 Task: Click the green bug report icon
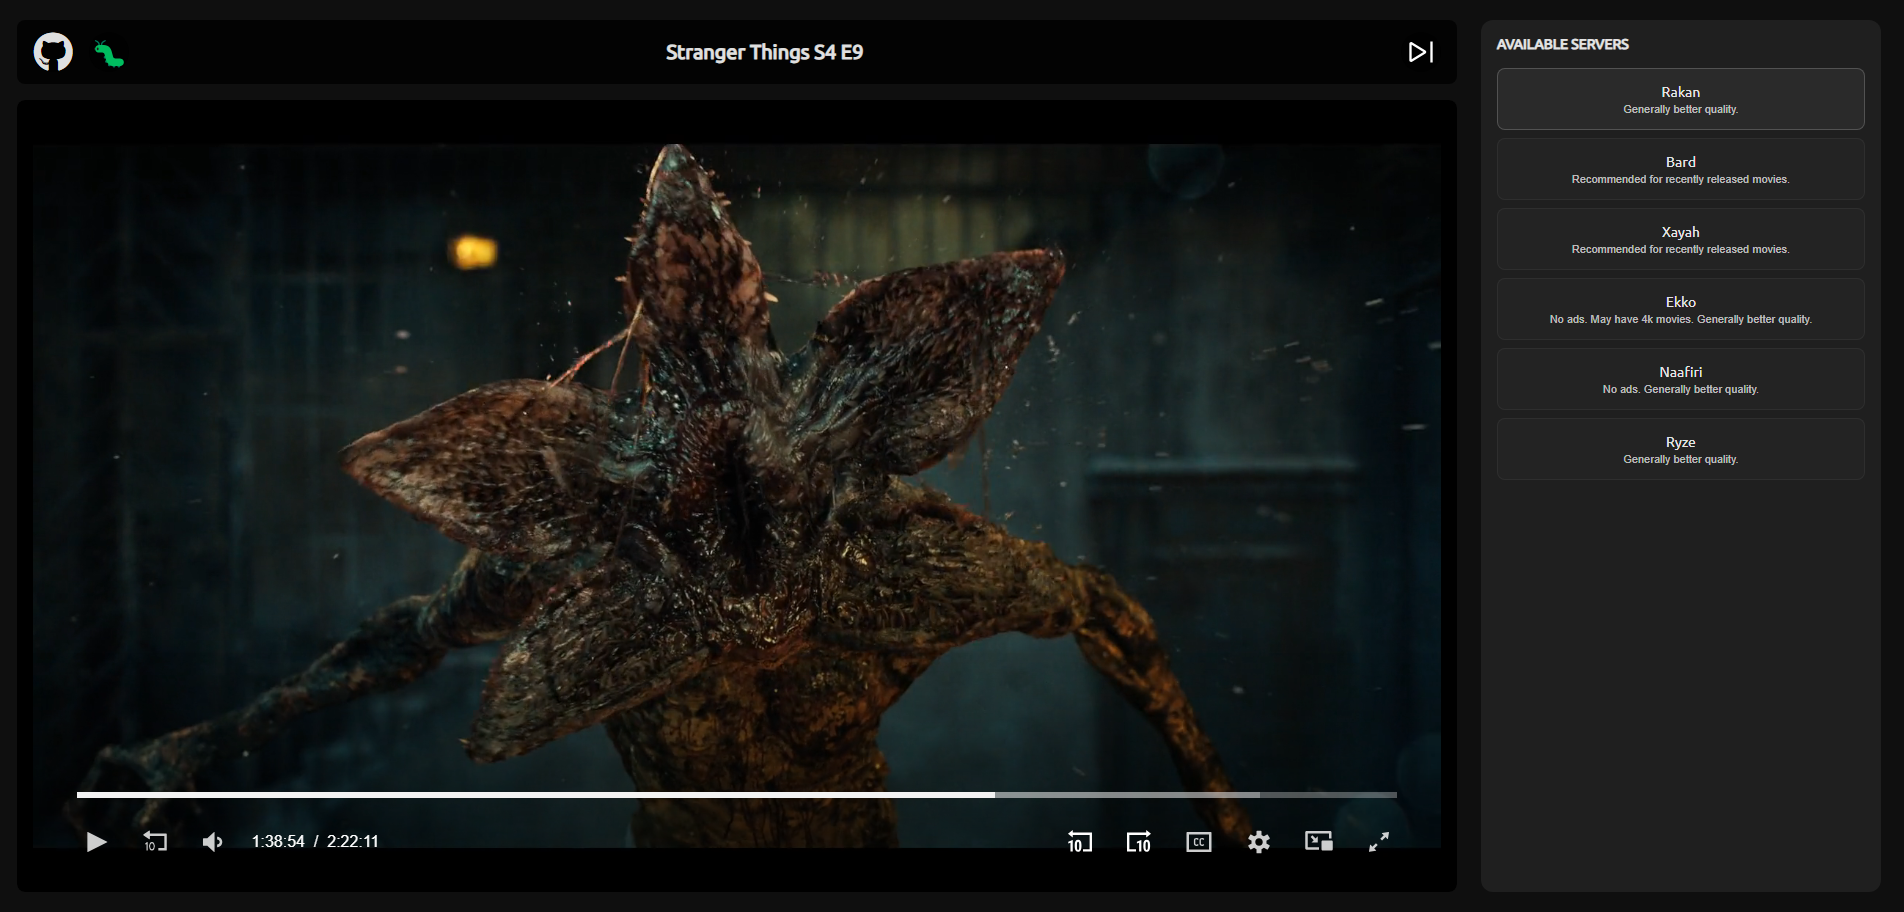click(x=109, y=53)
